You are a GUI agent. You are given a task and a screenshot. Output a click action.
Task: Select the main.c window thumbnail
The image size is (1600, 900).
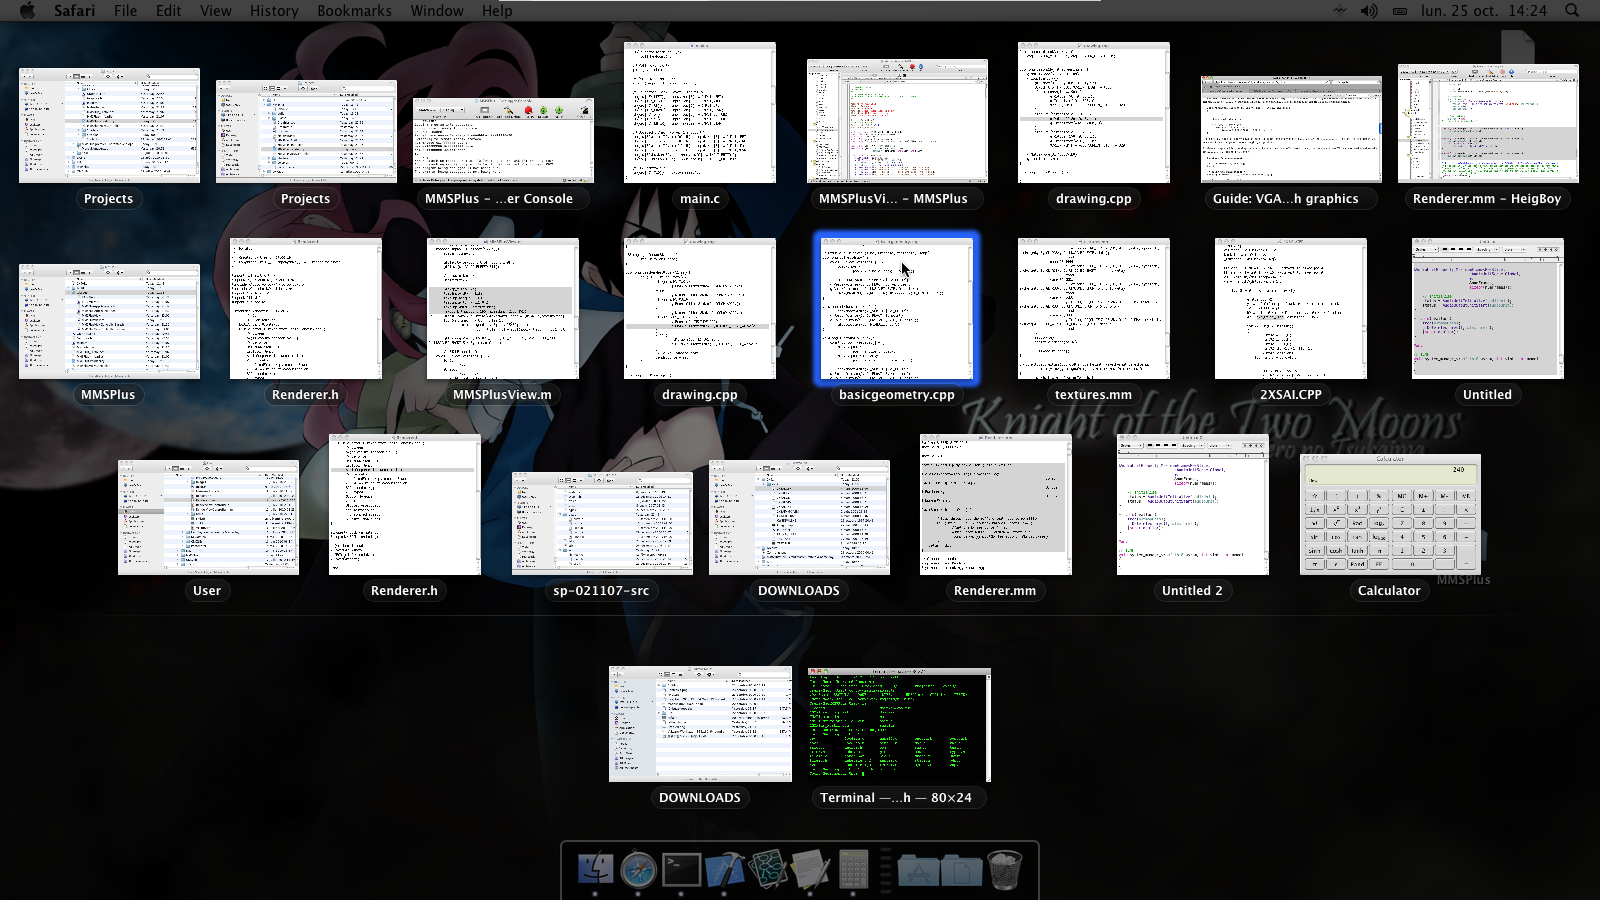pos(699,112)
